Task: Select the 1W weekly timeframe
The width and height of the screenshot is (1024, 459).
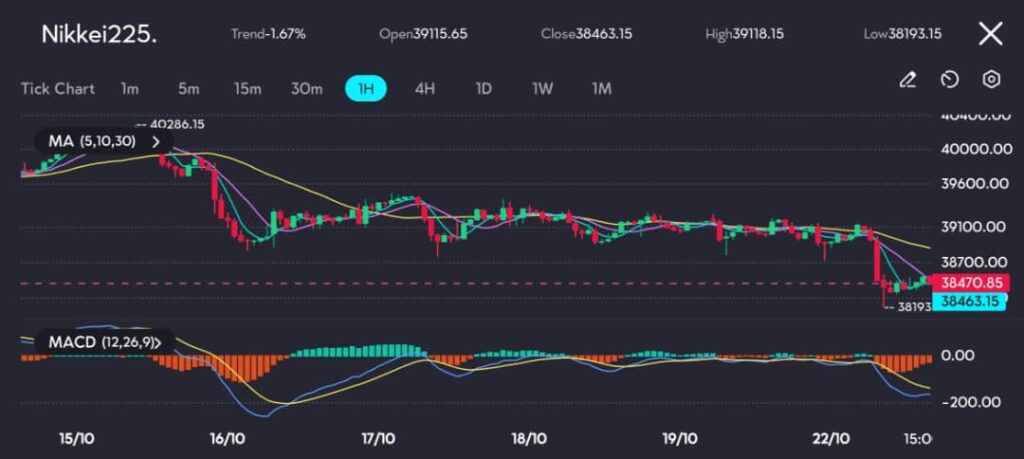Action: coord(542,88)
